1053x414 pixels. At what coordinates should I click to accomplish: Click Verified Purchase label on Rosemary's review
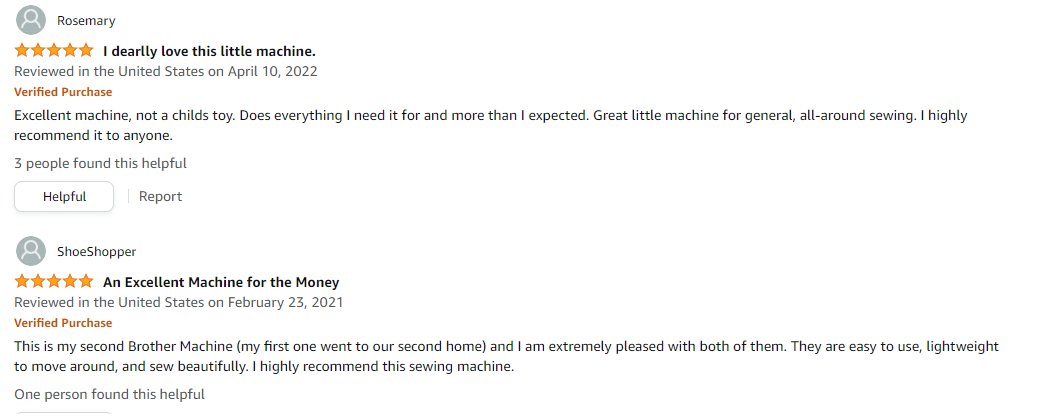pos(63,92)
